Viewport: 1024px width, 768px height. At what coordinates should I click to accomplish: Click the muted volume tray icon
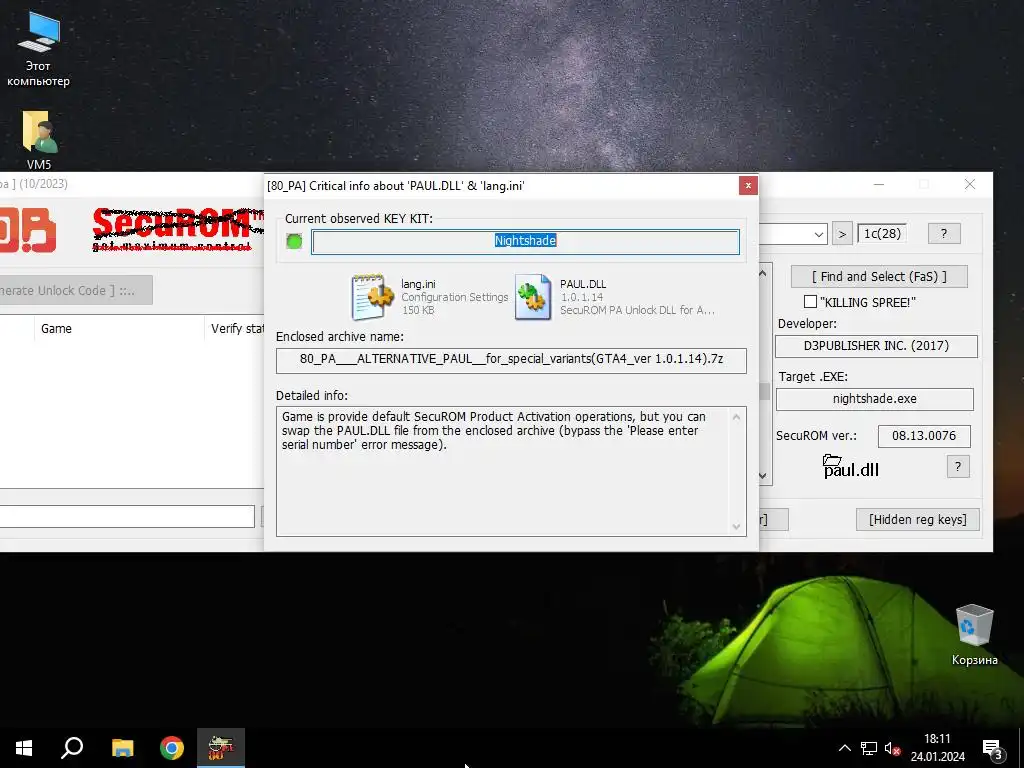(892, 748)
